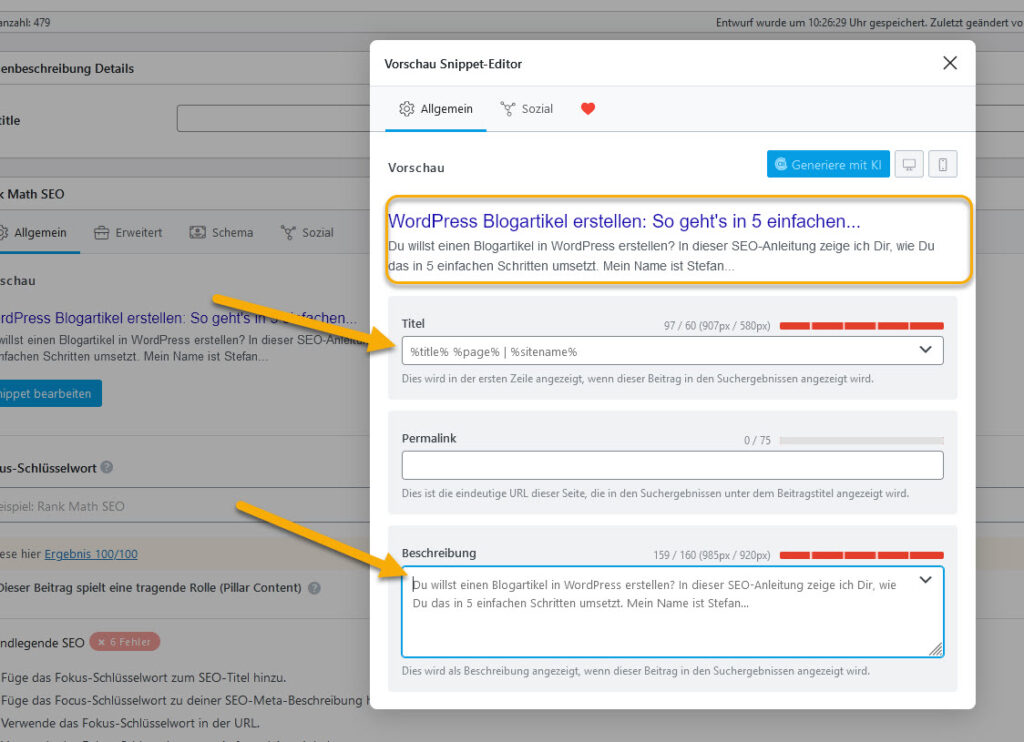The width and height of the screenshot is (1024, 742).
Task: Click the Beschreibung length progress bar
Action: pos(861,555)
